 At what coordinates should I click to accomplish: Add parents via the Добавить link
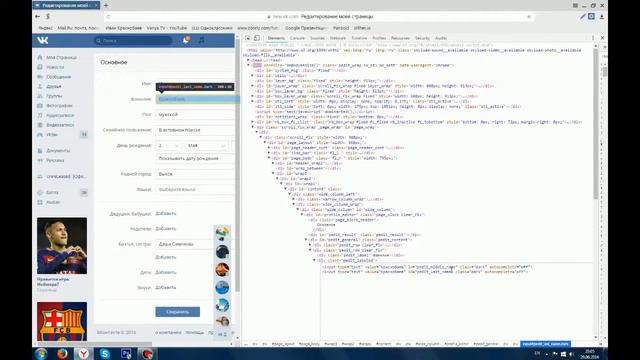166,229
